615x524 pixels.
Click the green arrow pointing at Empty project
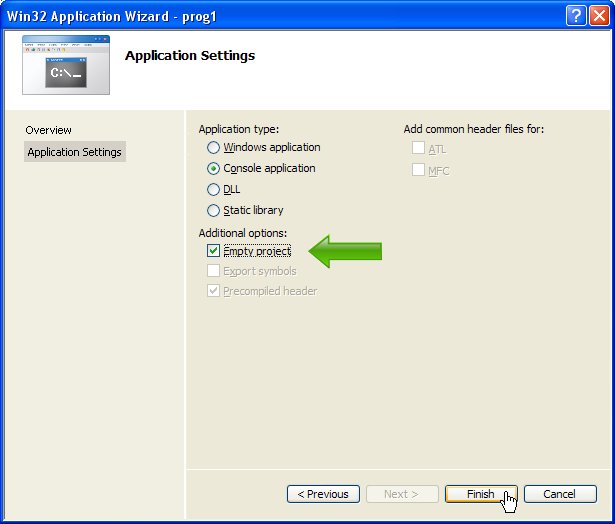point(345,251)
